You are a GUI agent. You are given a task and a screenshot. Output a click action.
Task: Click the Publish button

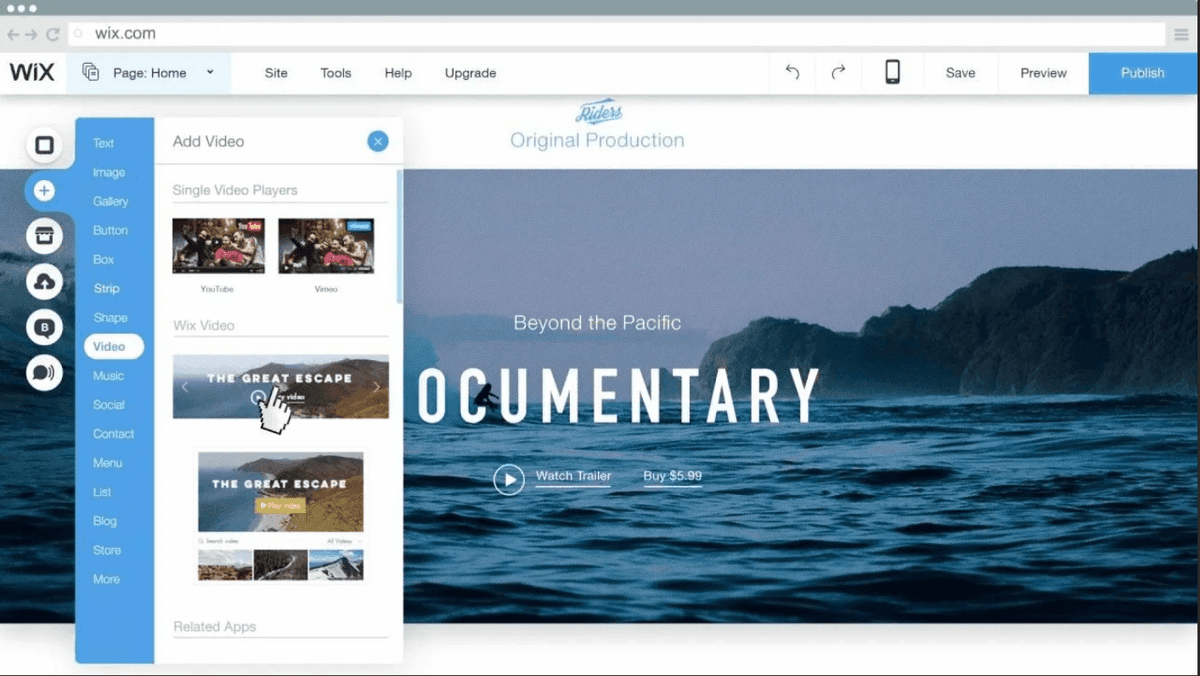pos(1142,73)
